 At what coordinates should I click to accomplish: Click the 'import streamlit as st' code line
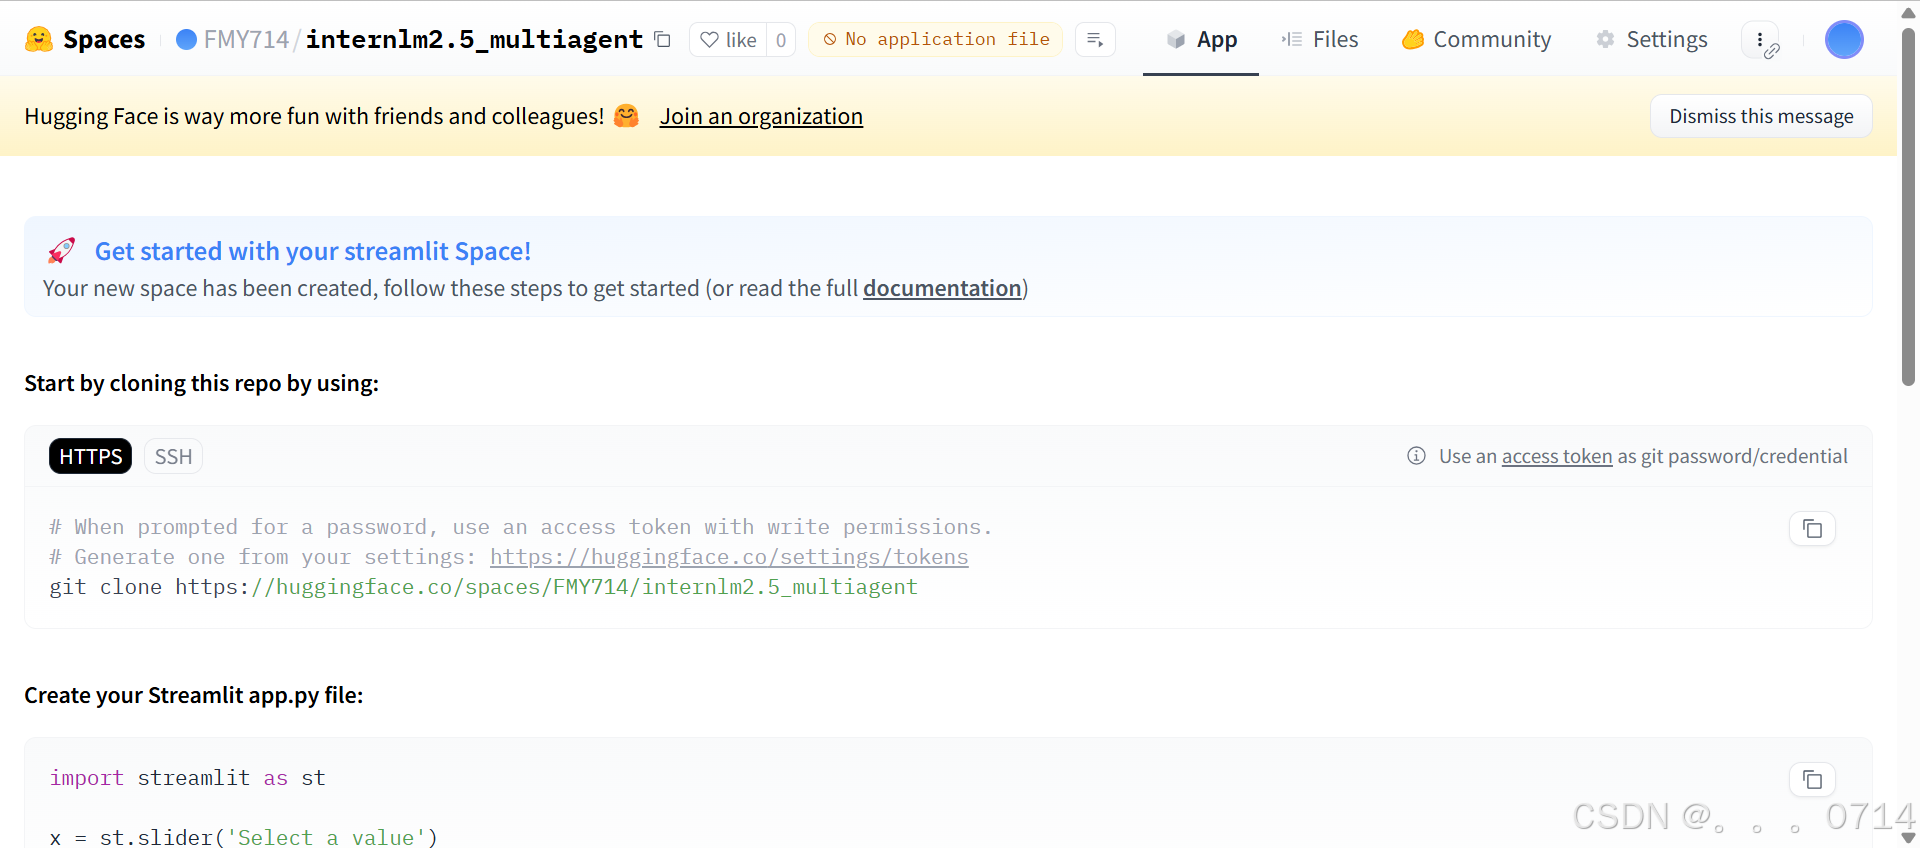tap(187, 778)
